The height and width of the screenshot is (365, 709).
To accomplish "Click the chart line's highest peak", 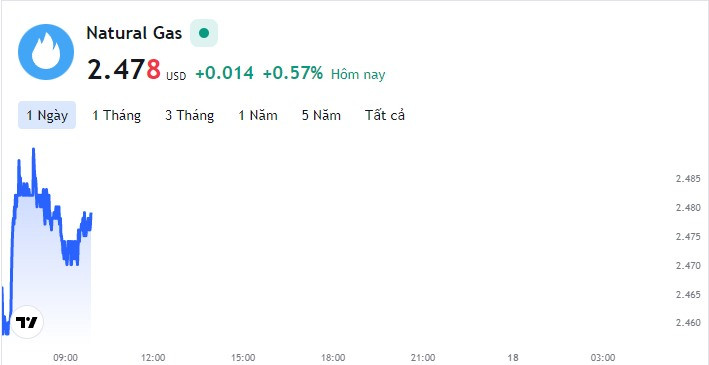I will [33, 149].
